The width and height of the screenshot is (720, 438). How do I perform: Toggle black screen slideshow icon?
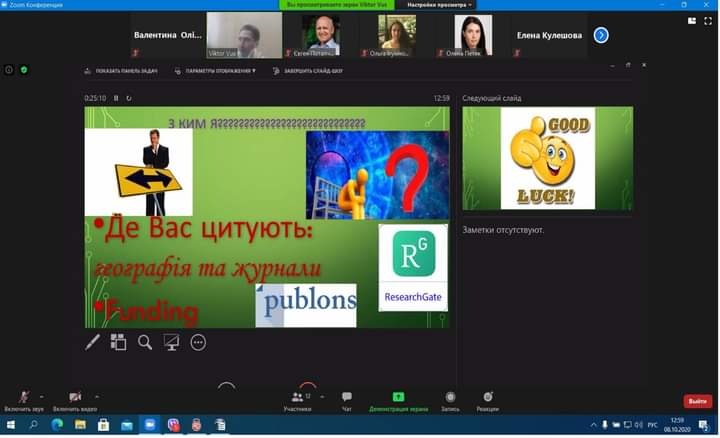coord(171,343)
